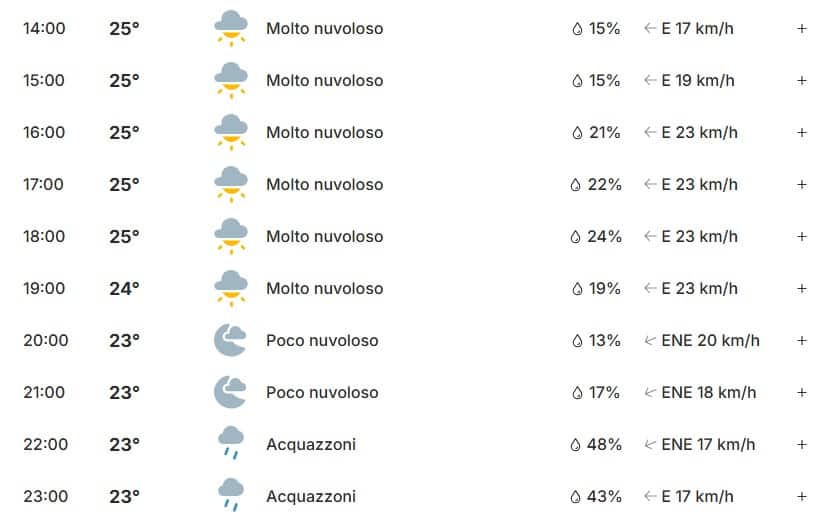This screenshot has height=519, width=822.
Task: Expand the 17:00 hourly details with plus
Action: click(x=802, y=185)
